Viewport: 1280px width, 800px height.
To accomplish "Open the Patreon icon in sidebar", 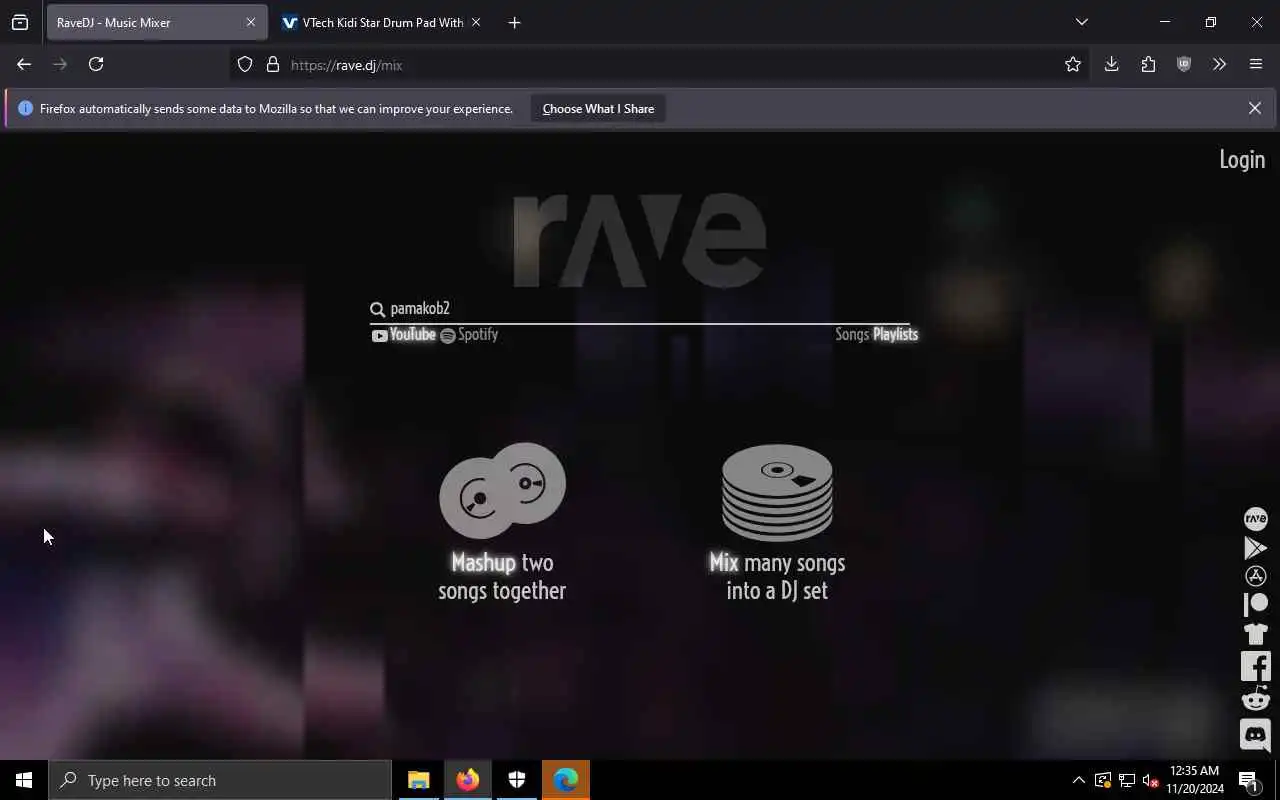I will click(x=1255, y=604).
